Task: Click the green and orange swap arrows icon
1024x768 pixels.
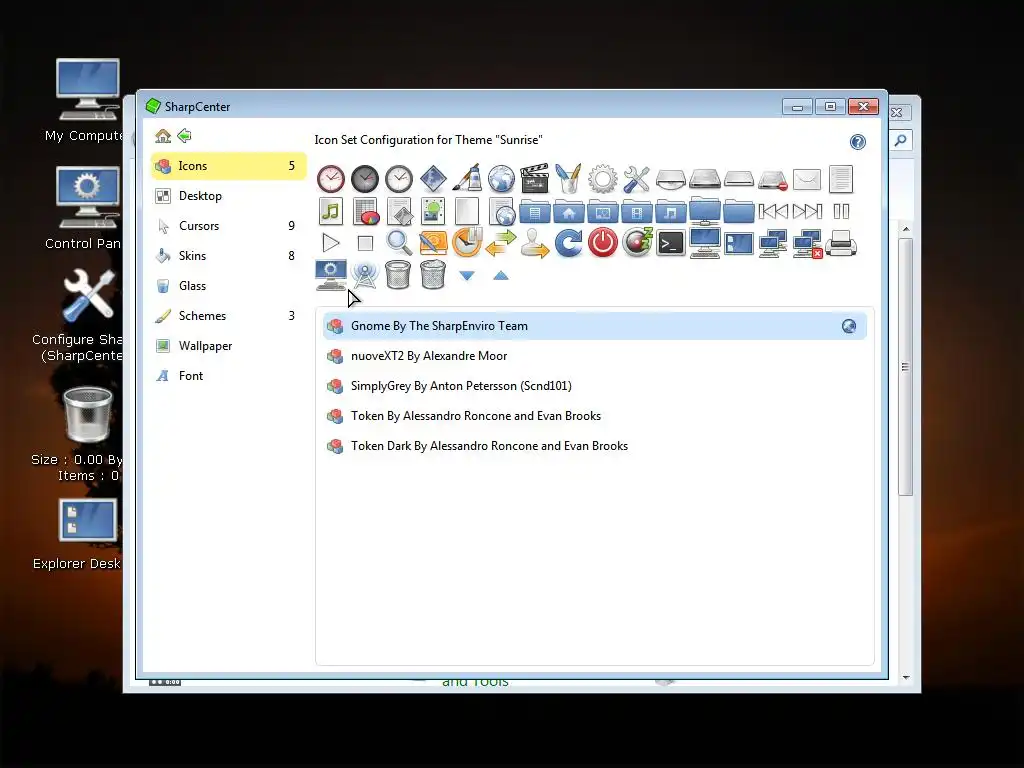Action: click(501, 243)
